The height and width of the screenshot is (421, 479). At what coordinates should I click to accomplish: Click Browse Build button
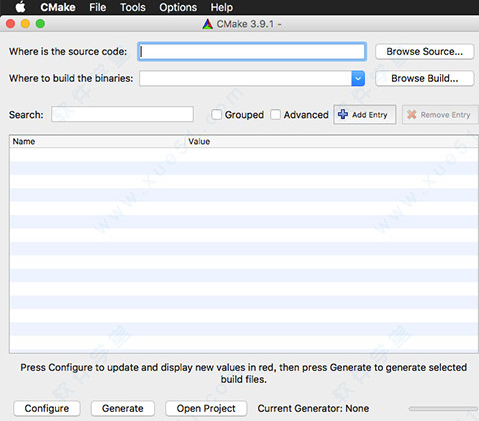click(424, 78)
